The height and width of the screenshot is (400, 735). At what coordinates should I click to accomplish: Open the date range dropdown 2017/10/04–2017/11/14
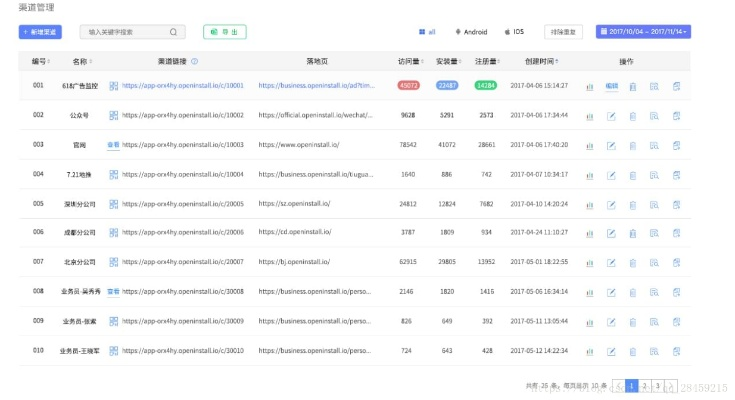(643, 32)
